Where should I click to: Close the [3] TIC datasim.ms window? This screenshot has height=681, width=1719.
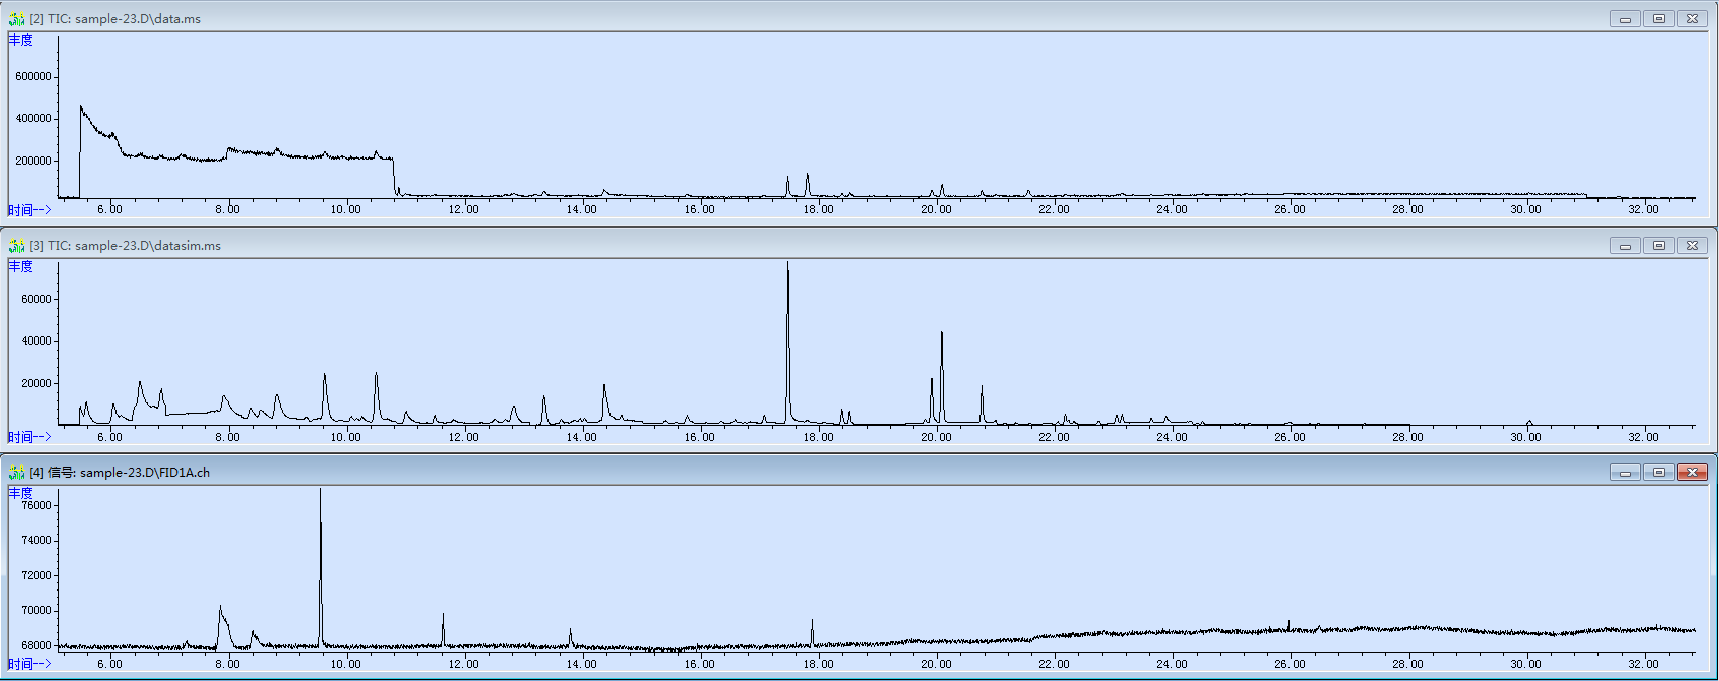[x=1692, y=246]
